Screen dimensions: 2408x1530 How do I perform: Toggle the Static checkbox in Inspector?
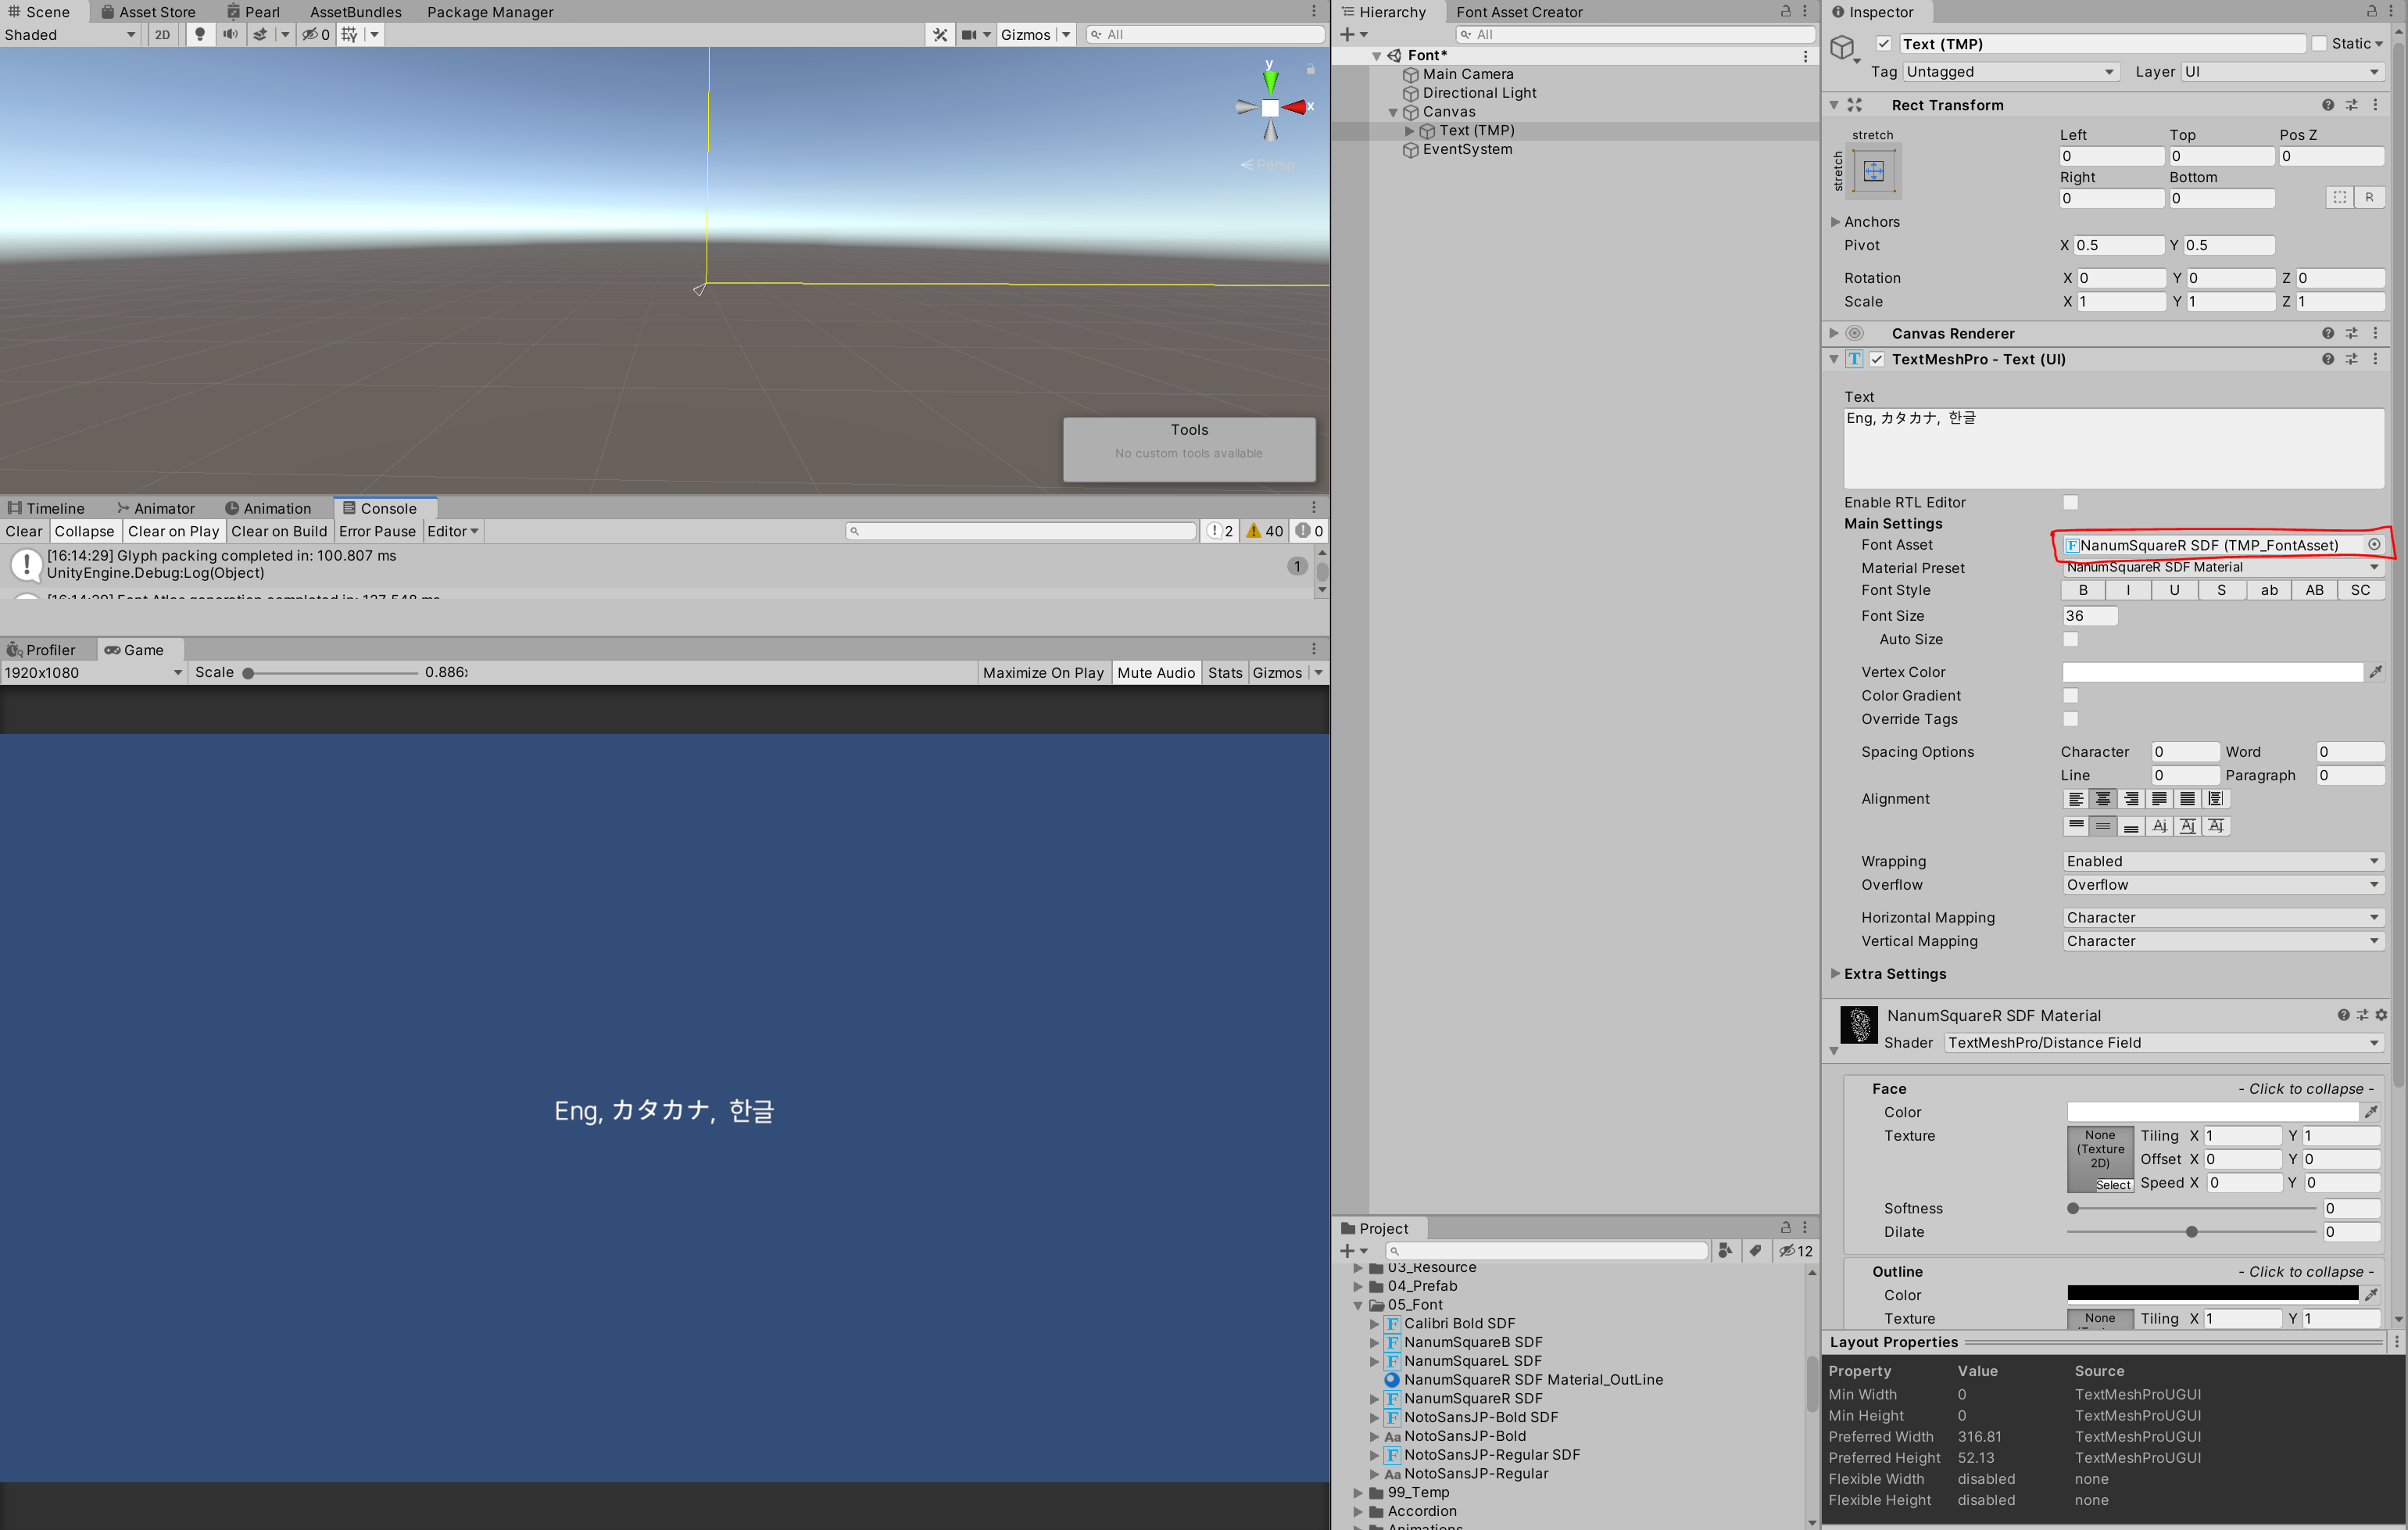pyautogui.click(x=2319, y=44)
